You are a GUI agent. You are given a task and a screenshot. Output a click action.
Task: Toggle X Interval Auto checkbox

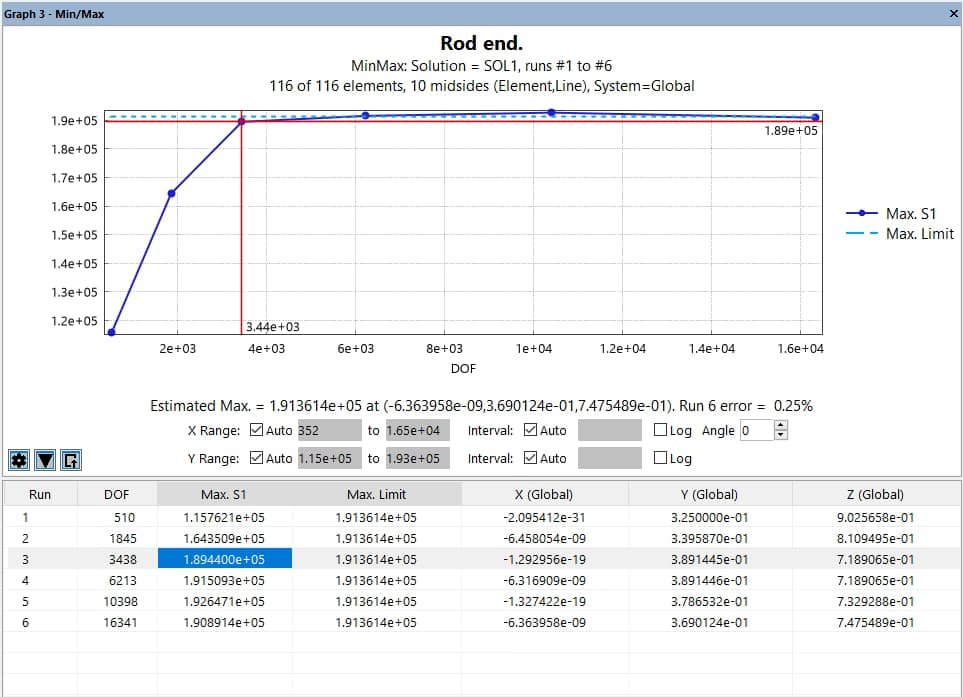tap(530, 431)
